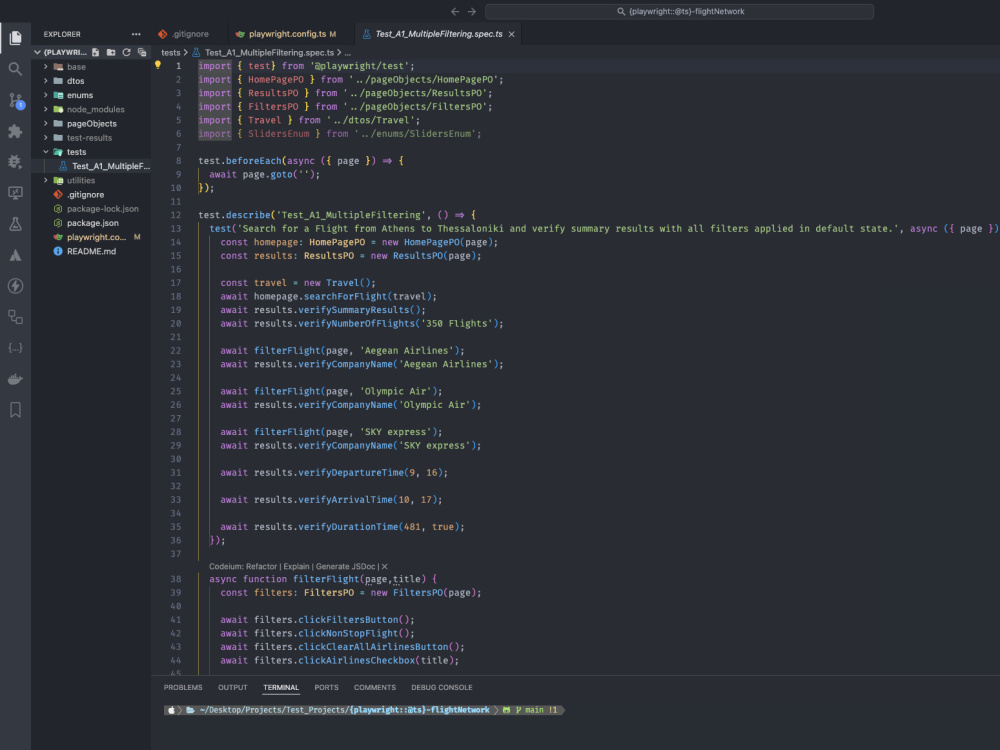Open the Remote Explorer view
Image resolution: width=1000 pixels, height=750 pixels.
point(15,193)
